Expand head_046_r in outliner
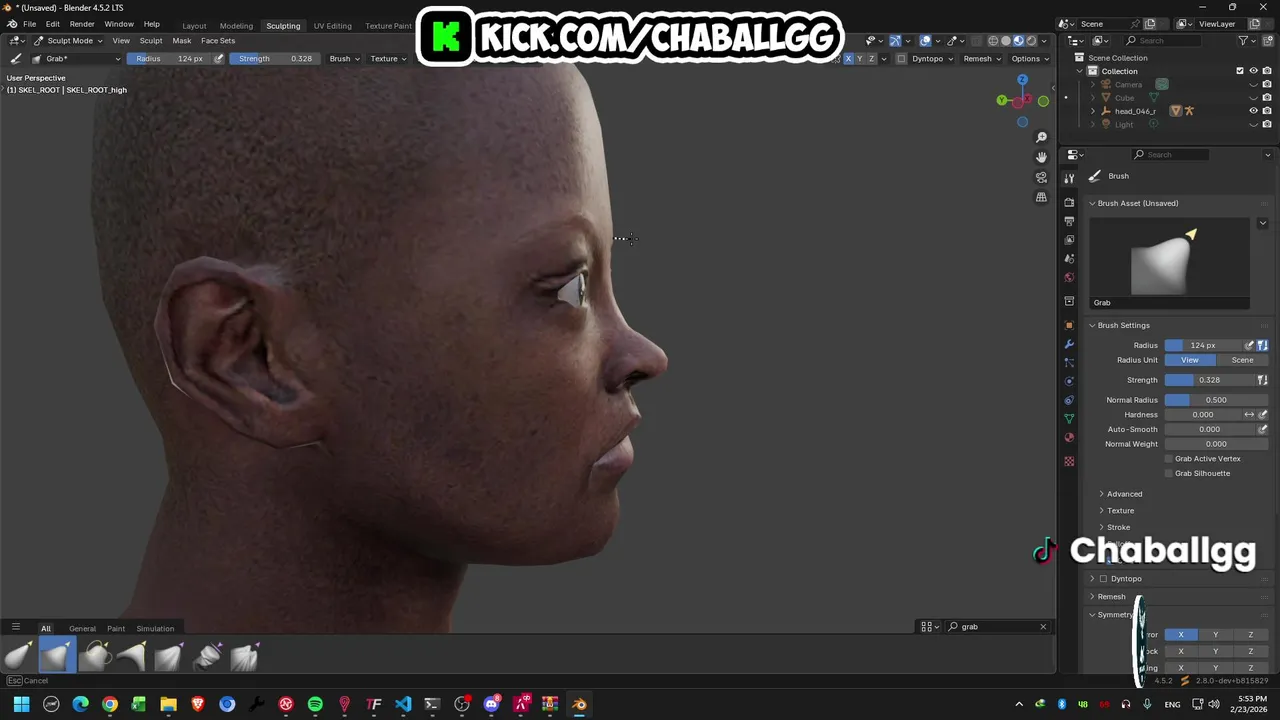1280x720 pixels. click(x=1092, y=111)
